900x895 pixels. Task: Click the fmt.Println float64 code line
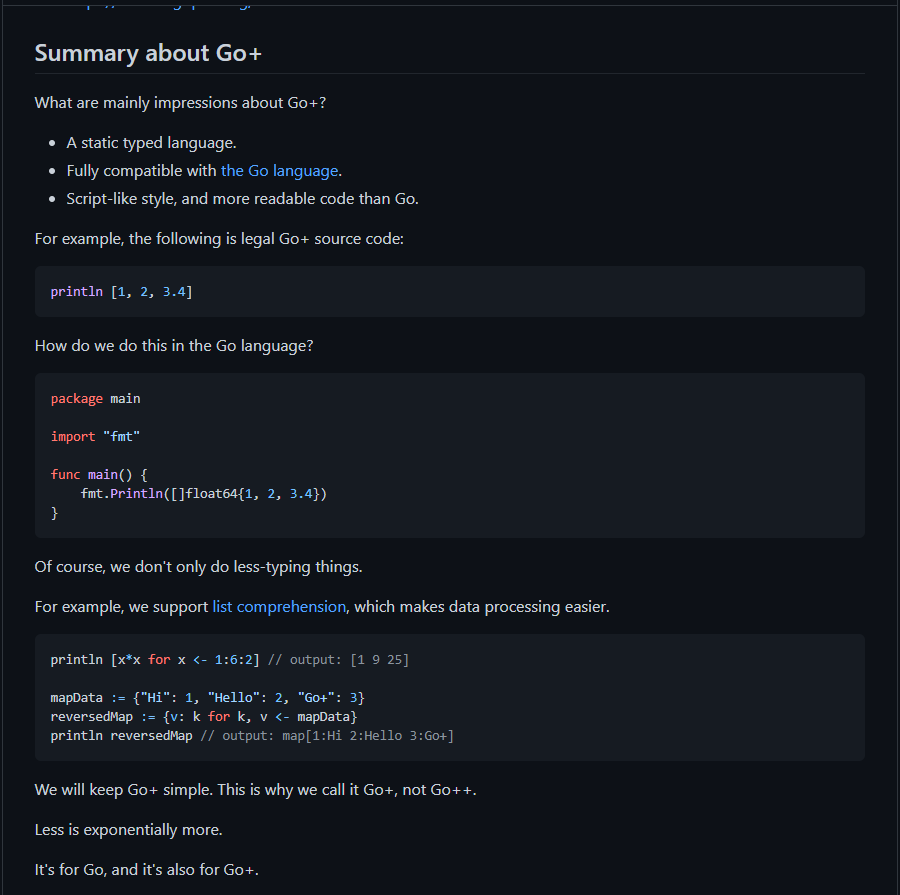click(x=203, y=494)
